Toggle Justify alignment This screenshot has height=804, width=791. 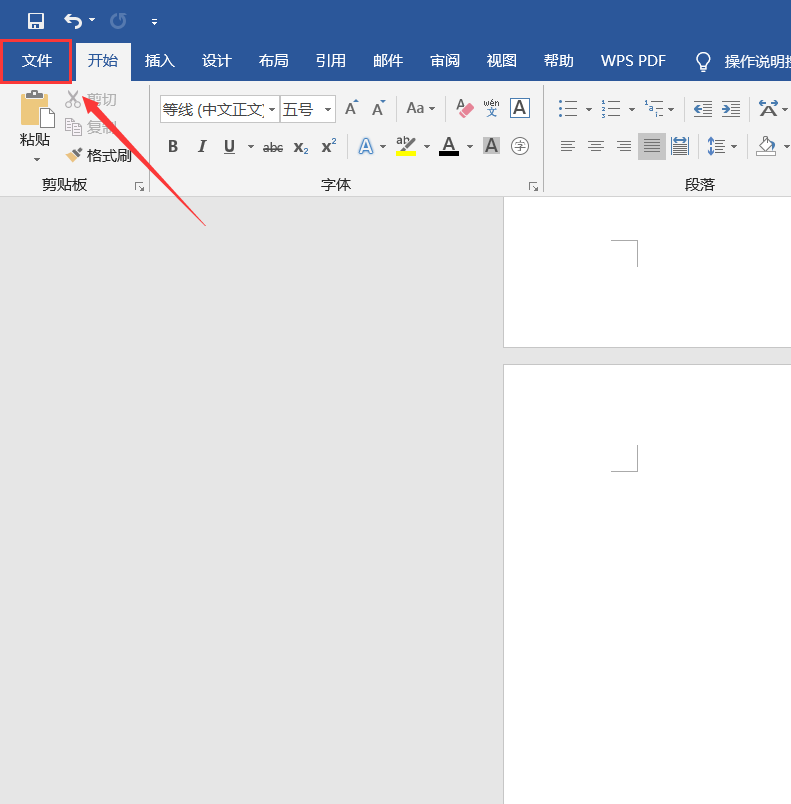[x=652, y=147]
